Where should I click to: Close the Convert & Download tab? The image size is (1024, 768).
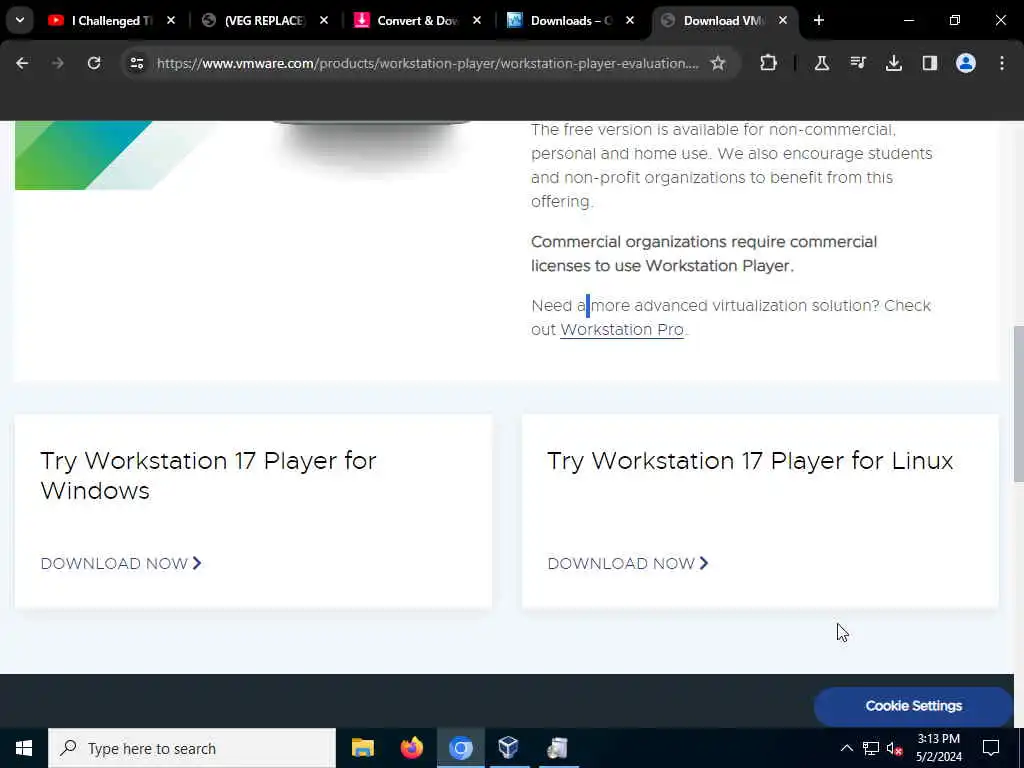[477, 20]
